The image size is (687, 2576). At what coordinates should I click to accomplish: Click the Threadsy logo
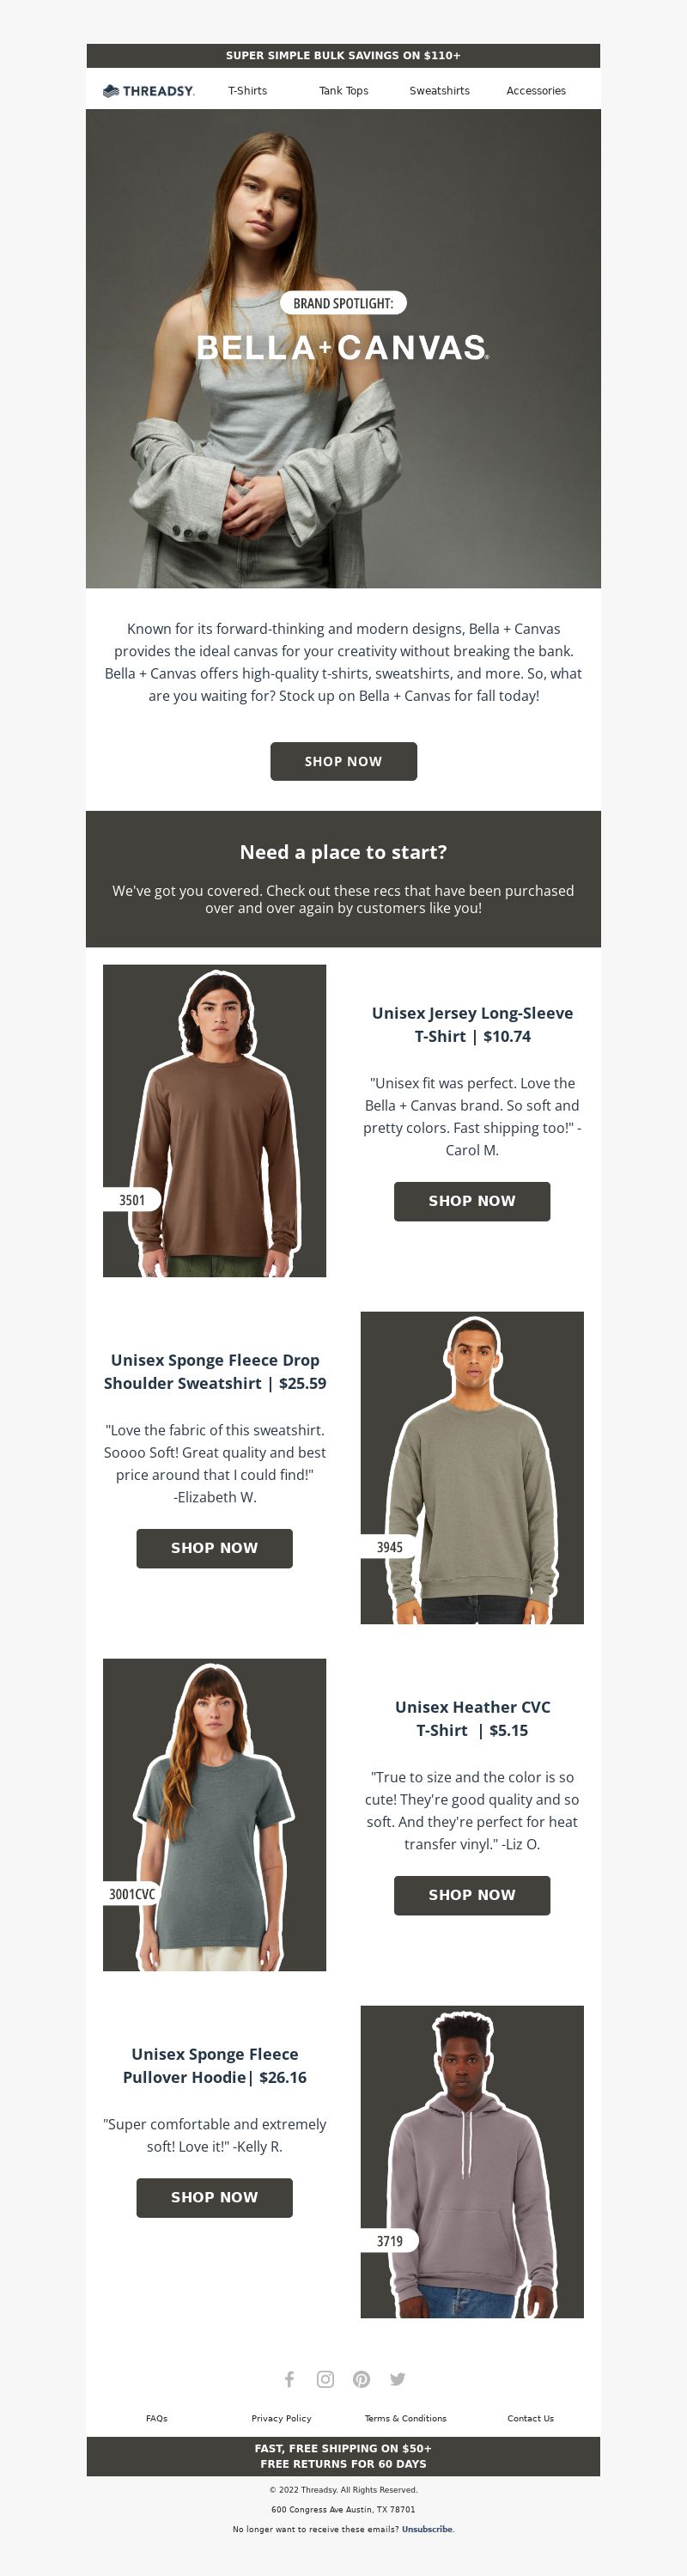pos(148,91)
